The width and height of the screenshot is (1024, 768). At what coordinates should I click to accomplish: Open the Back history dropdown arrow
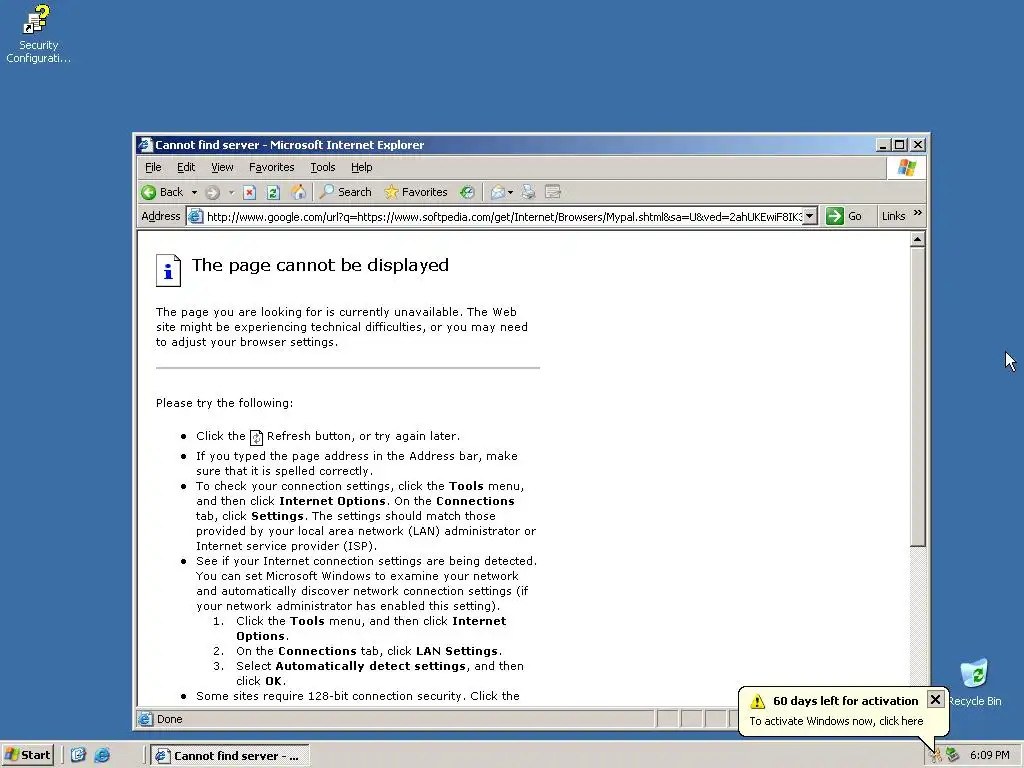click(x=194, y=192)
